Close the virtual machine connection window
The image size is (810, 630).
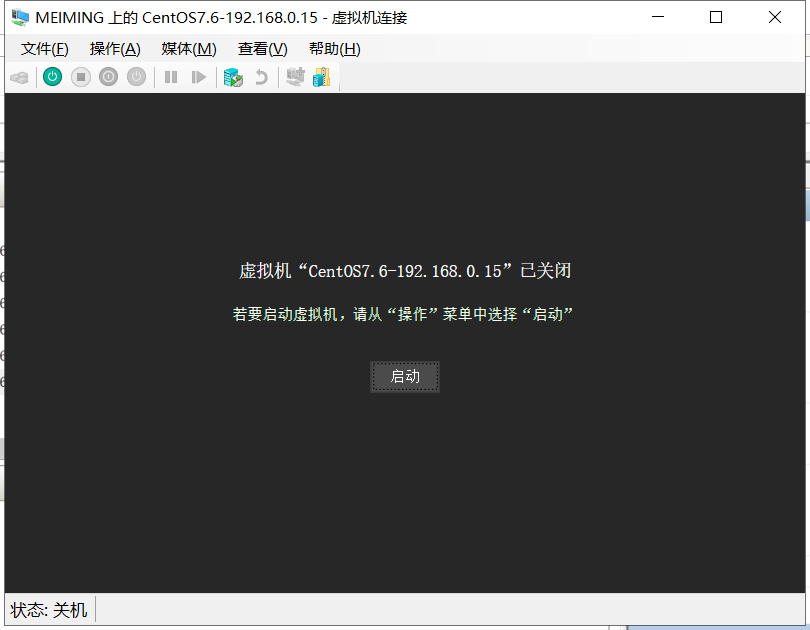pos(774,17)
